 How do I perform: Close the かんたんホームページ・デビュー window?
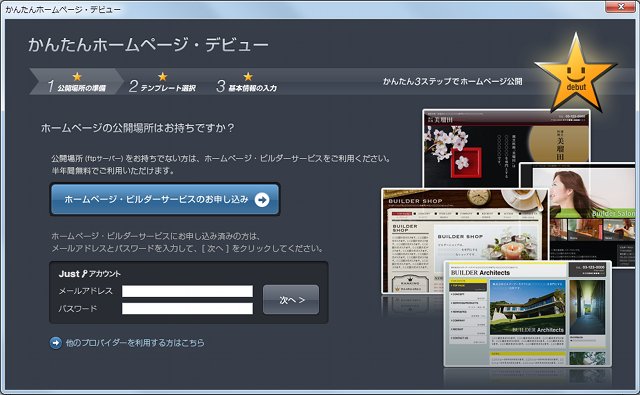point(620,7)
